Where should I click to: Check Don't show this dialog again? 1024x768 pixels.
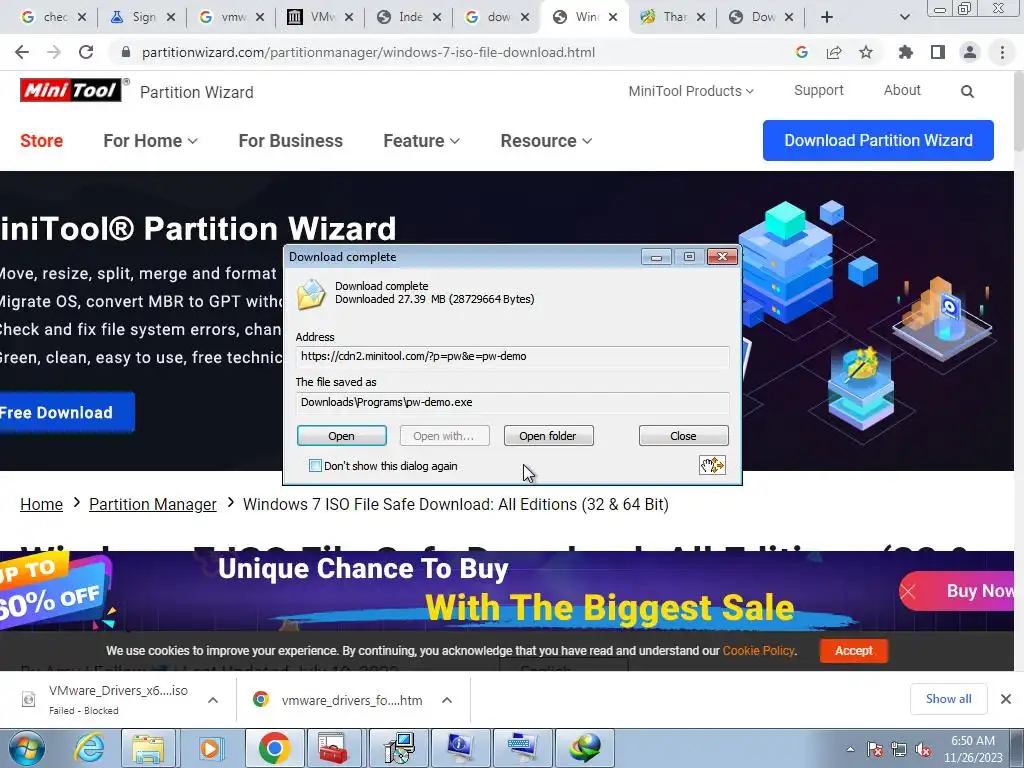[x=315, y=466]
